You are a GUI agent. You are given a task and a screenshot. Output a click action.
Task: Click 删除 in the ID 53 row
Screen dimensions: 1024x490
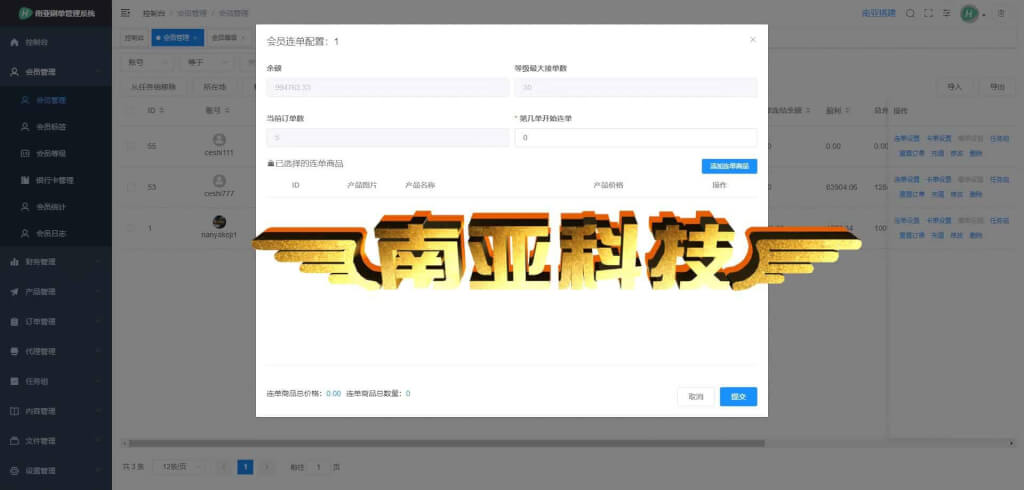click(x=976, y=194)
